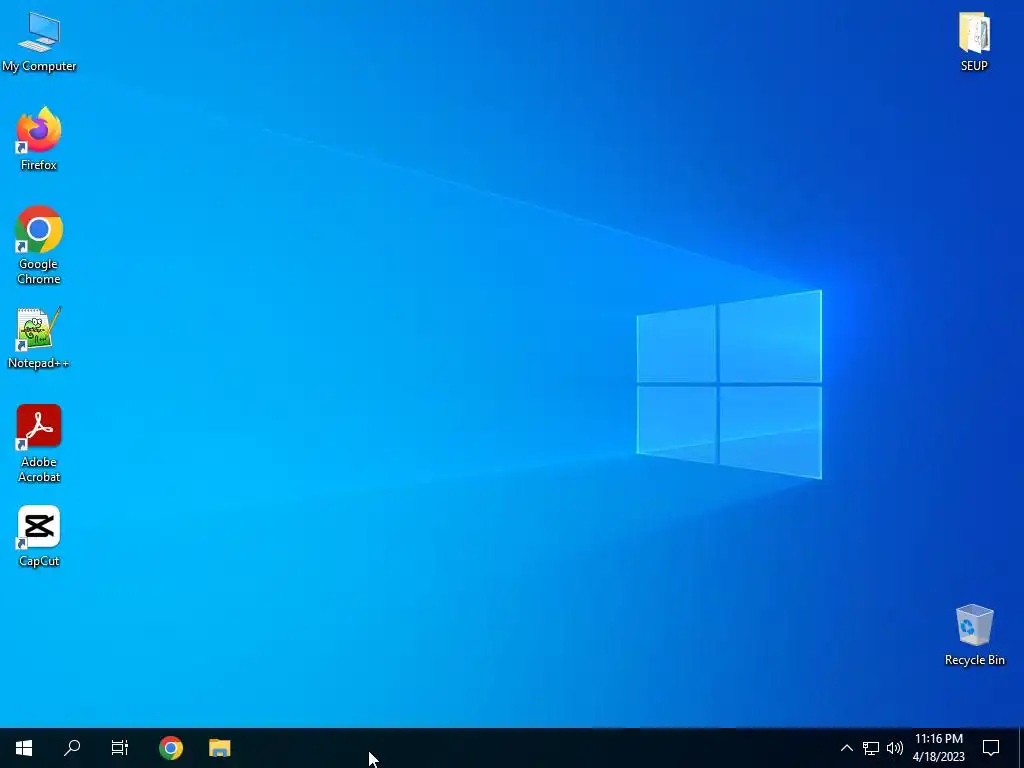Screen dimensions: 1024x768
Task: Select the Adobe Acrobat desktop shortcut
Action: pyautogui.click(x=39, y=443)
